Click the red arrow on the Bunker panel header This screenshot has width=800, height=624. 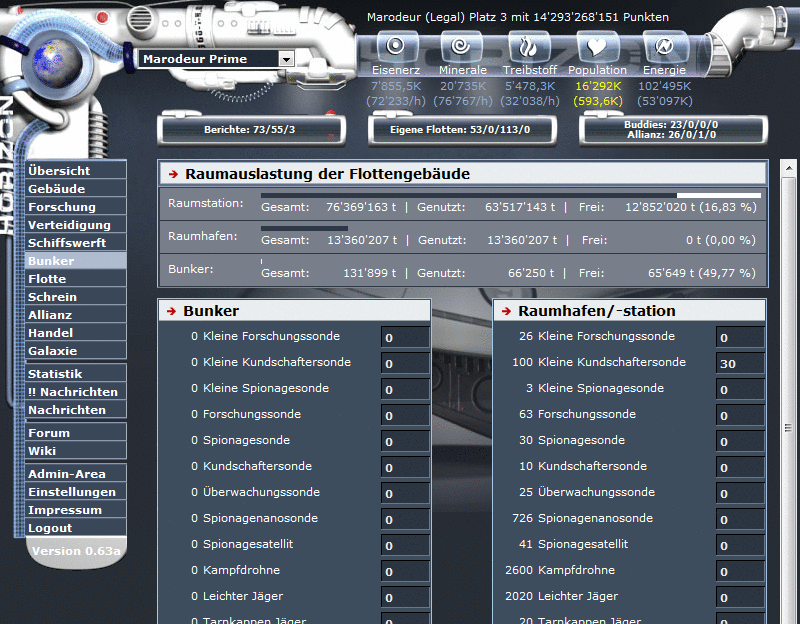(173, 310)
